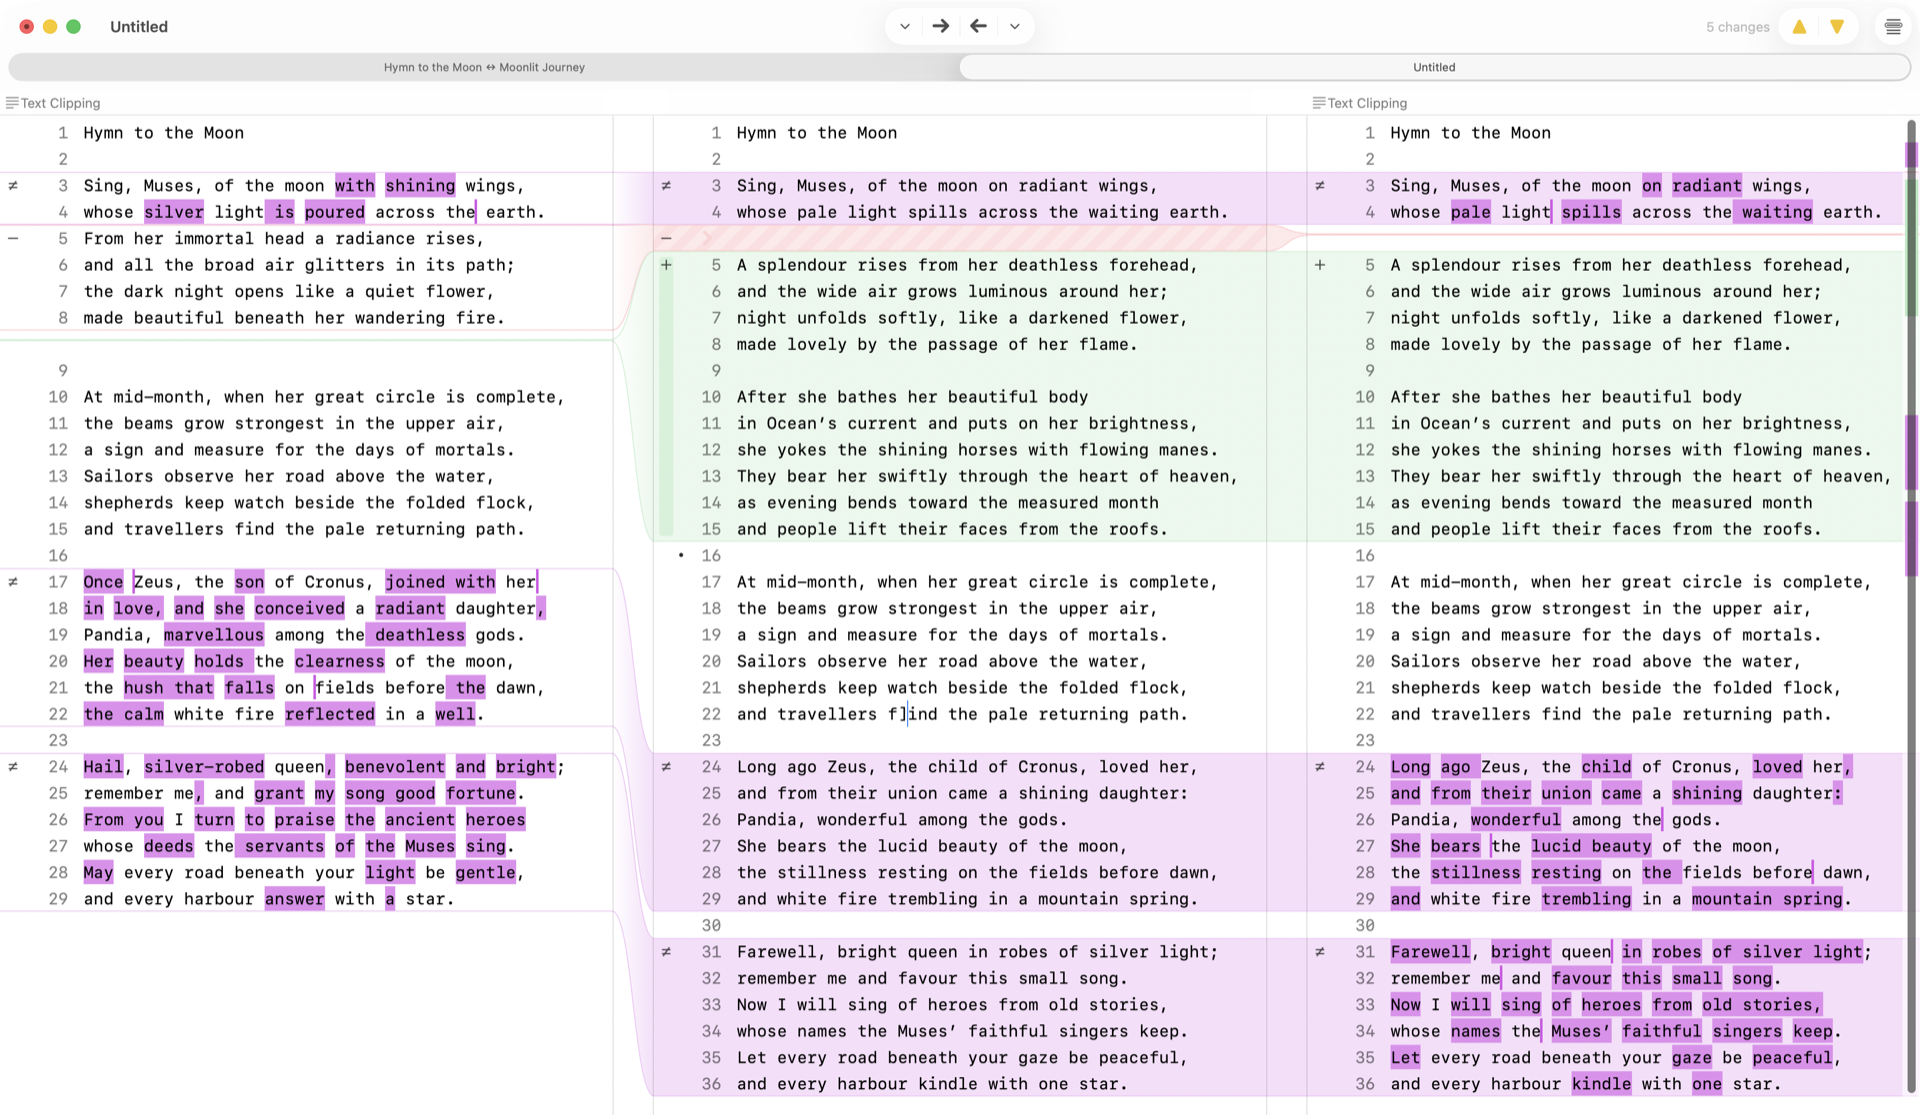The image size is (1920, 1115).
Task: Click the highlighted word 'radiant' in right pane line 3
Action: pyautogui.click(x=1707, y=185)
